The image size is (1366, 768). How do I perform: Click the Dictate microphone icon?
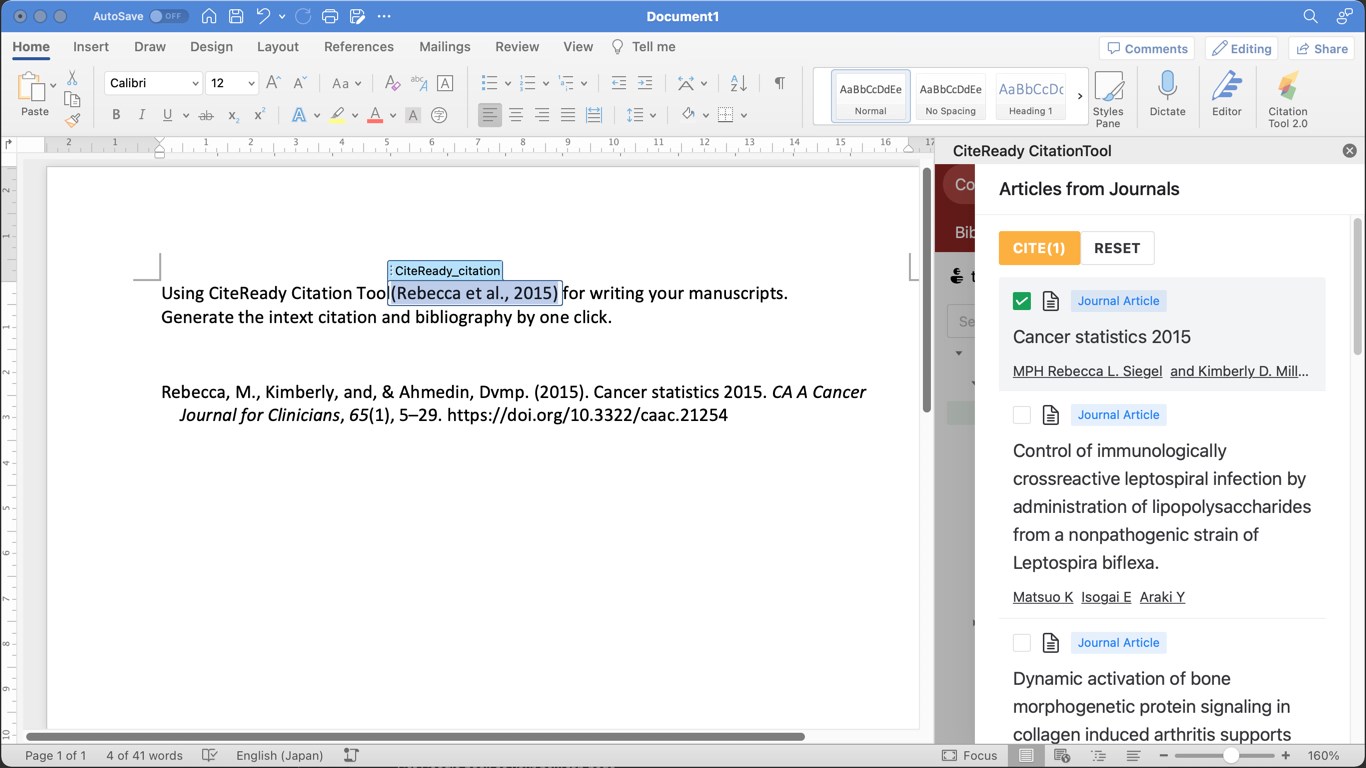tap(1167, 96)
